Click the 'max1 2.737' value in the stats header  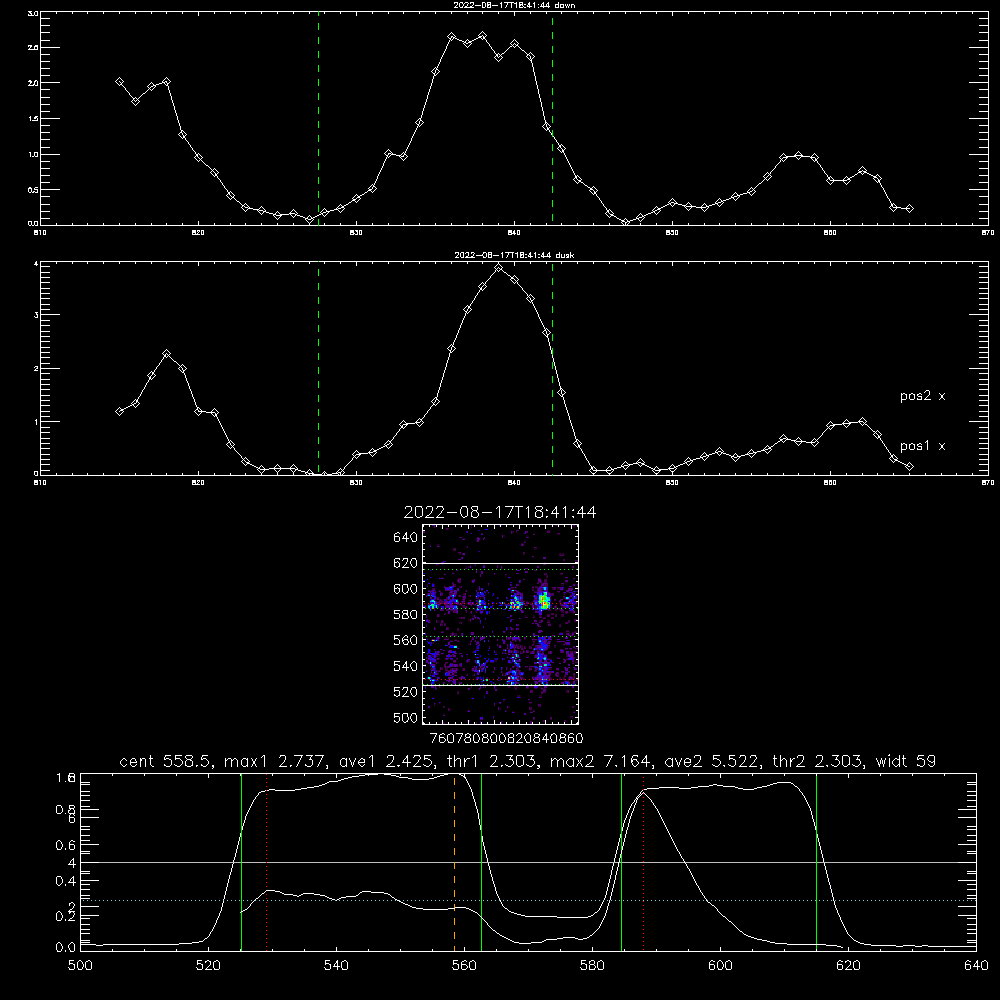coord(273,761)
